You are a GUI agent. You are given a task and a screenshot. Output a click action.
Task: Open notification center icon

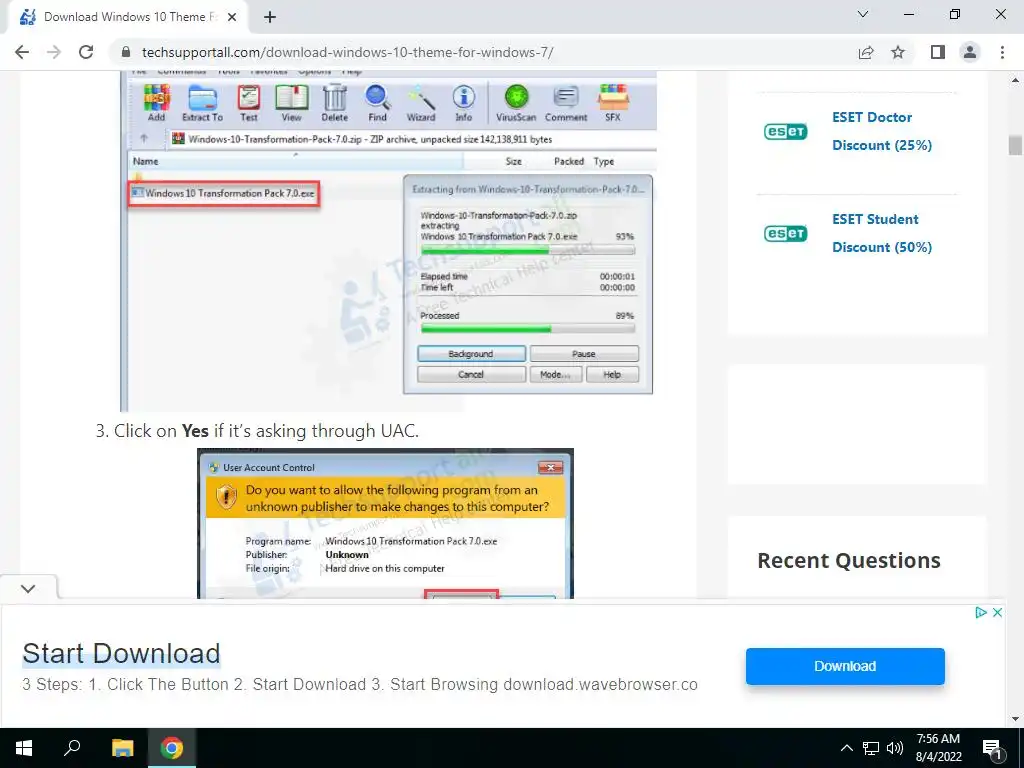(x=991, y=748)
